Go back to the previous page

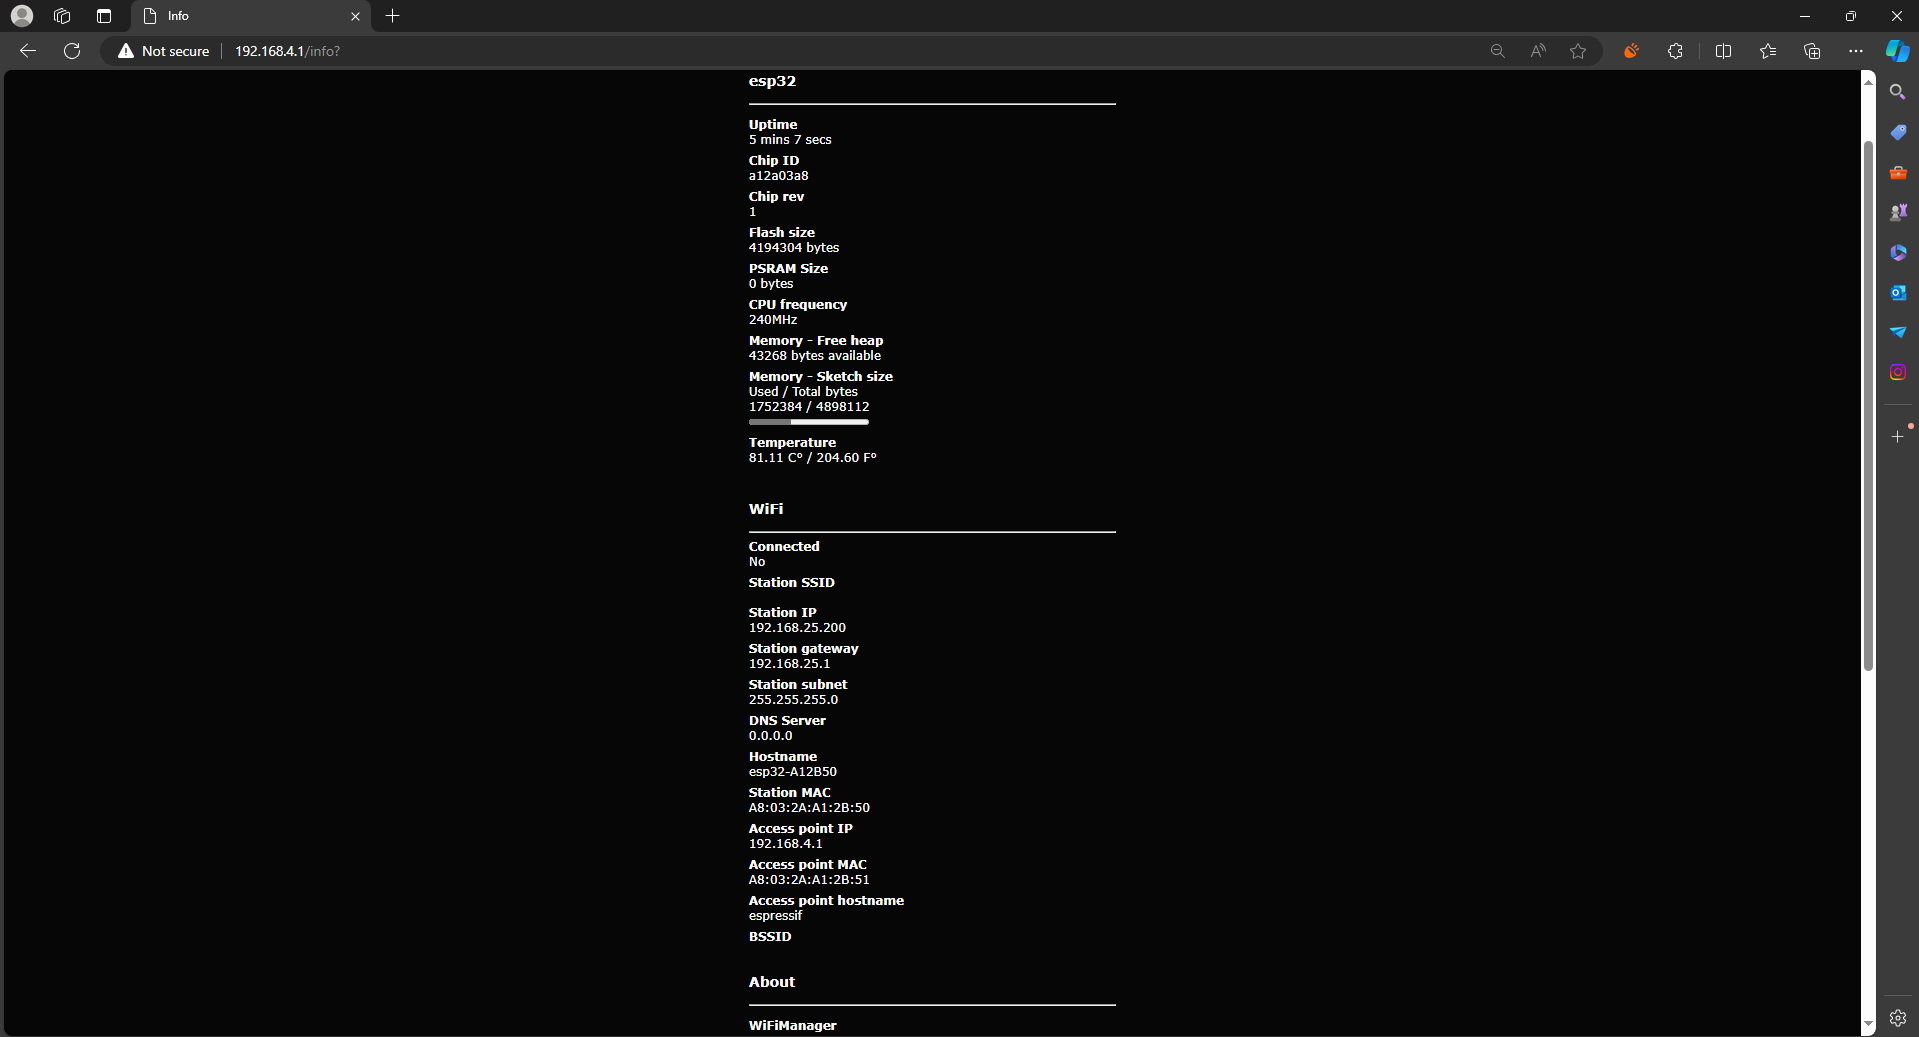[28, 51]
